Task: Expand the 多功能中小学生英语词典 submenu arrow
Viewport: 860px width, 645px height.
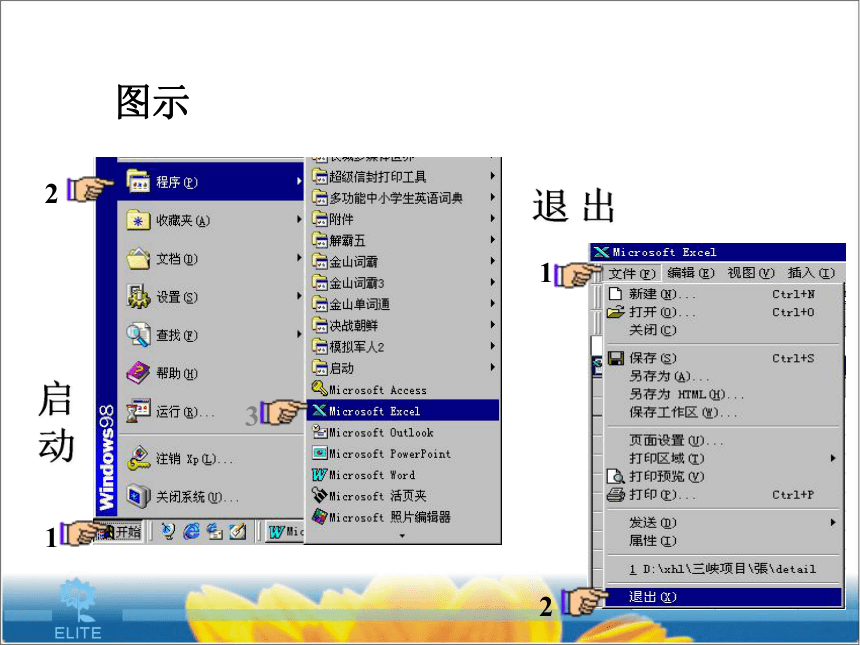Action: pyautogui.click(x=493, y=197)
